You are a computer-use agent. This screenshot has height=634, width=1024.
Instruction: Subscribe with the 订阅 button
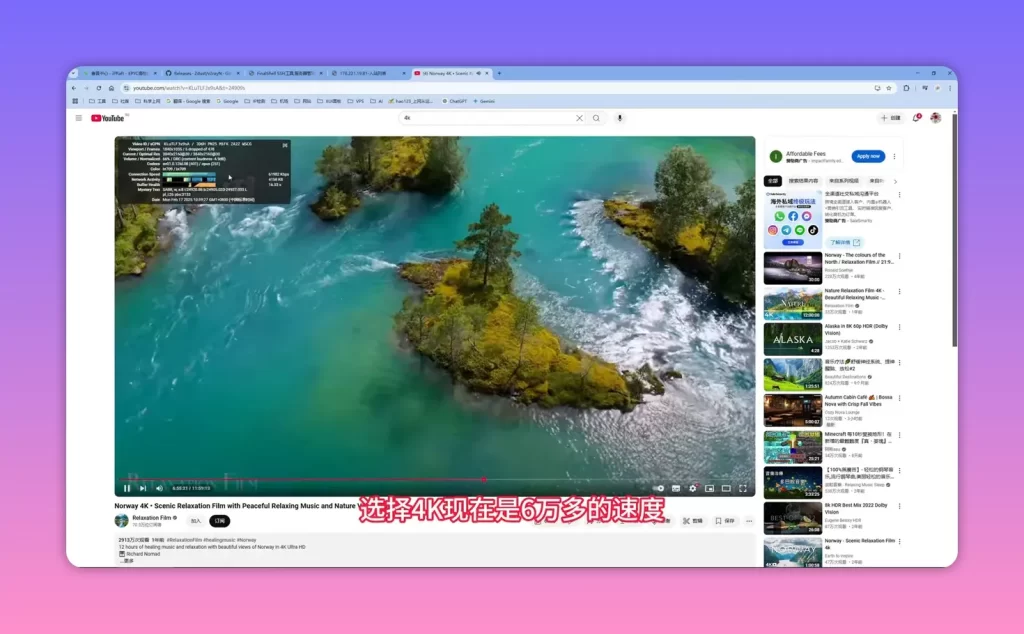219,521
